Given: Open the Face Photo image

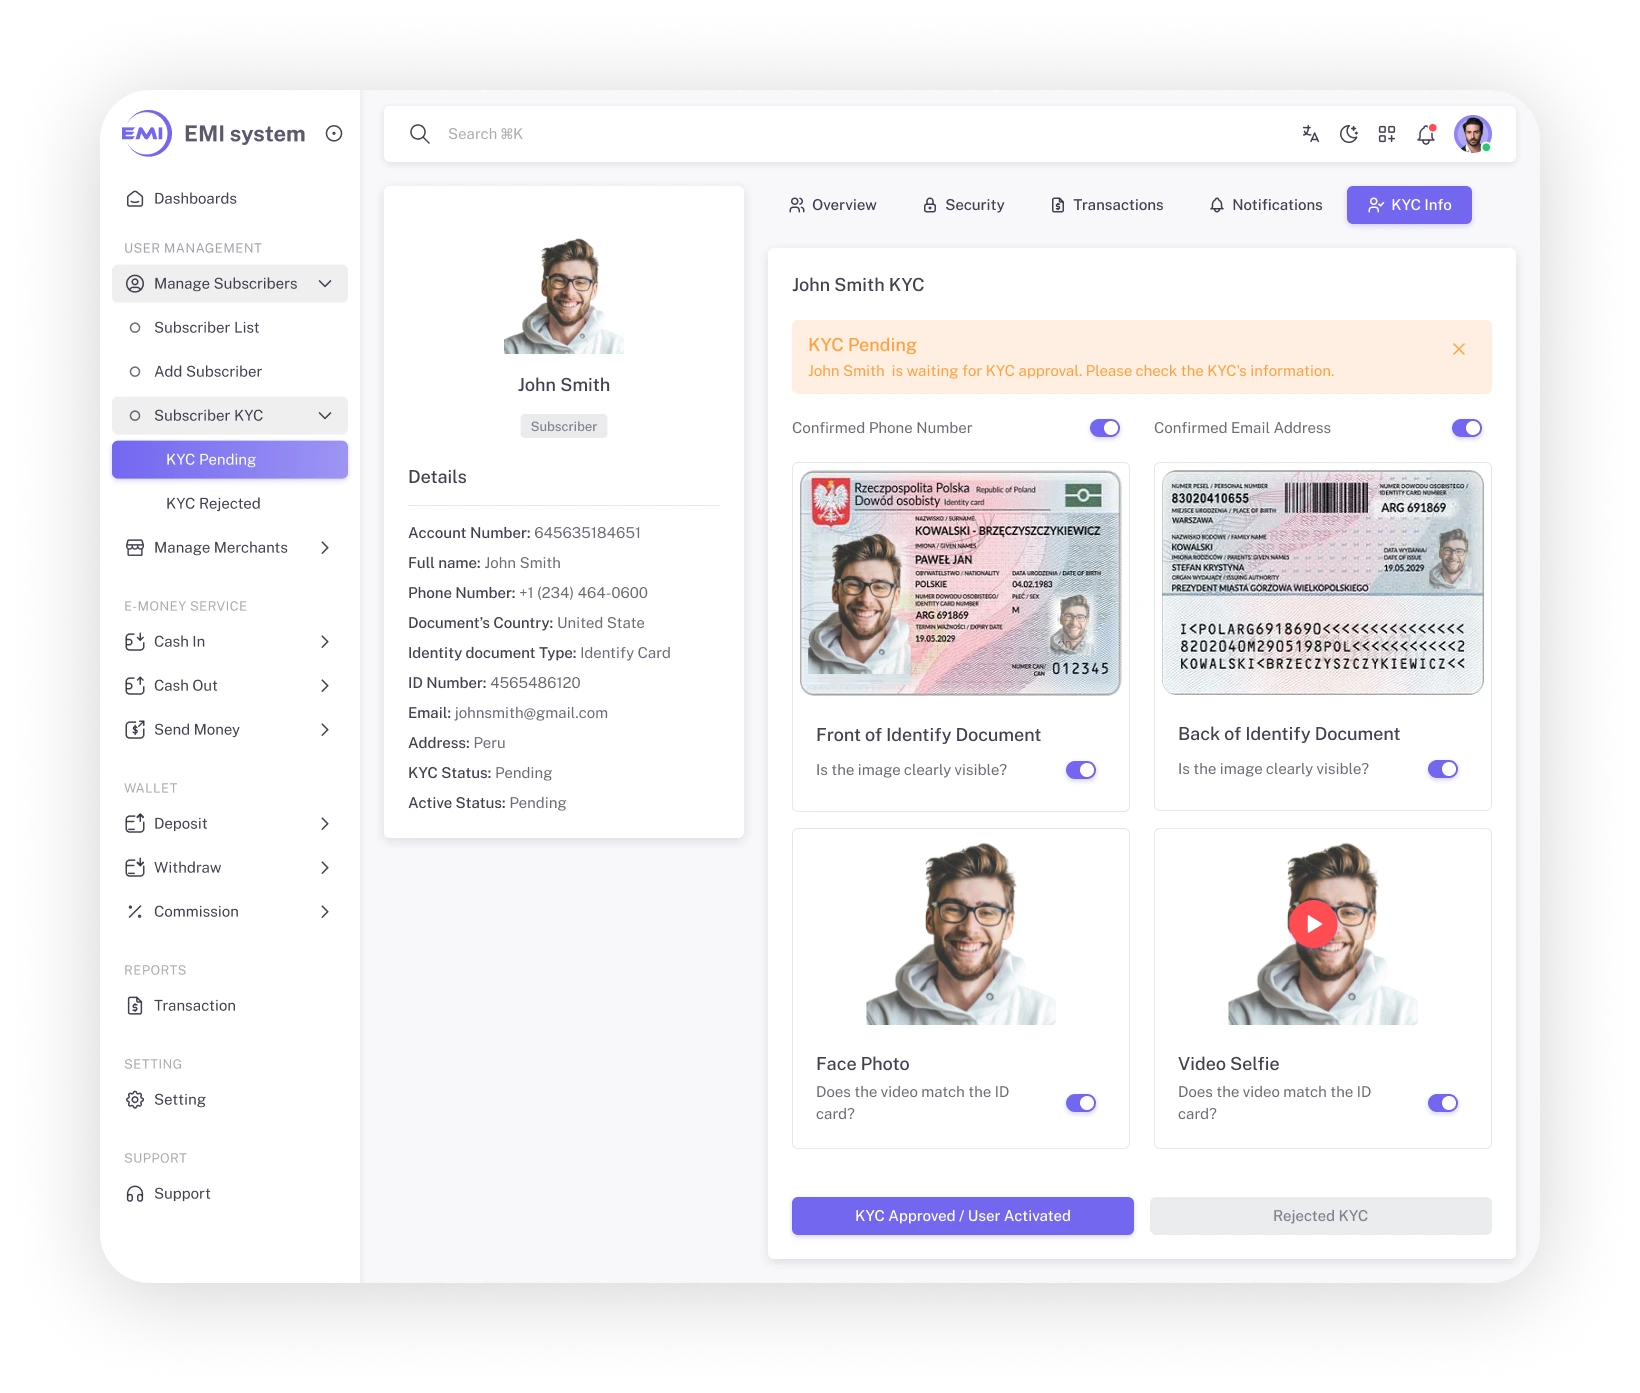Looking at the screenshot, I should [x=961, y=933].
